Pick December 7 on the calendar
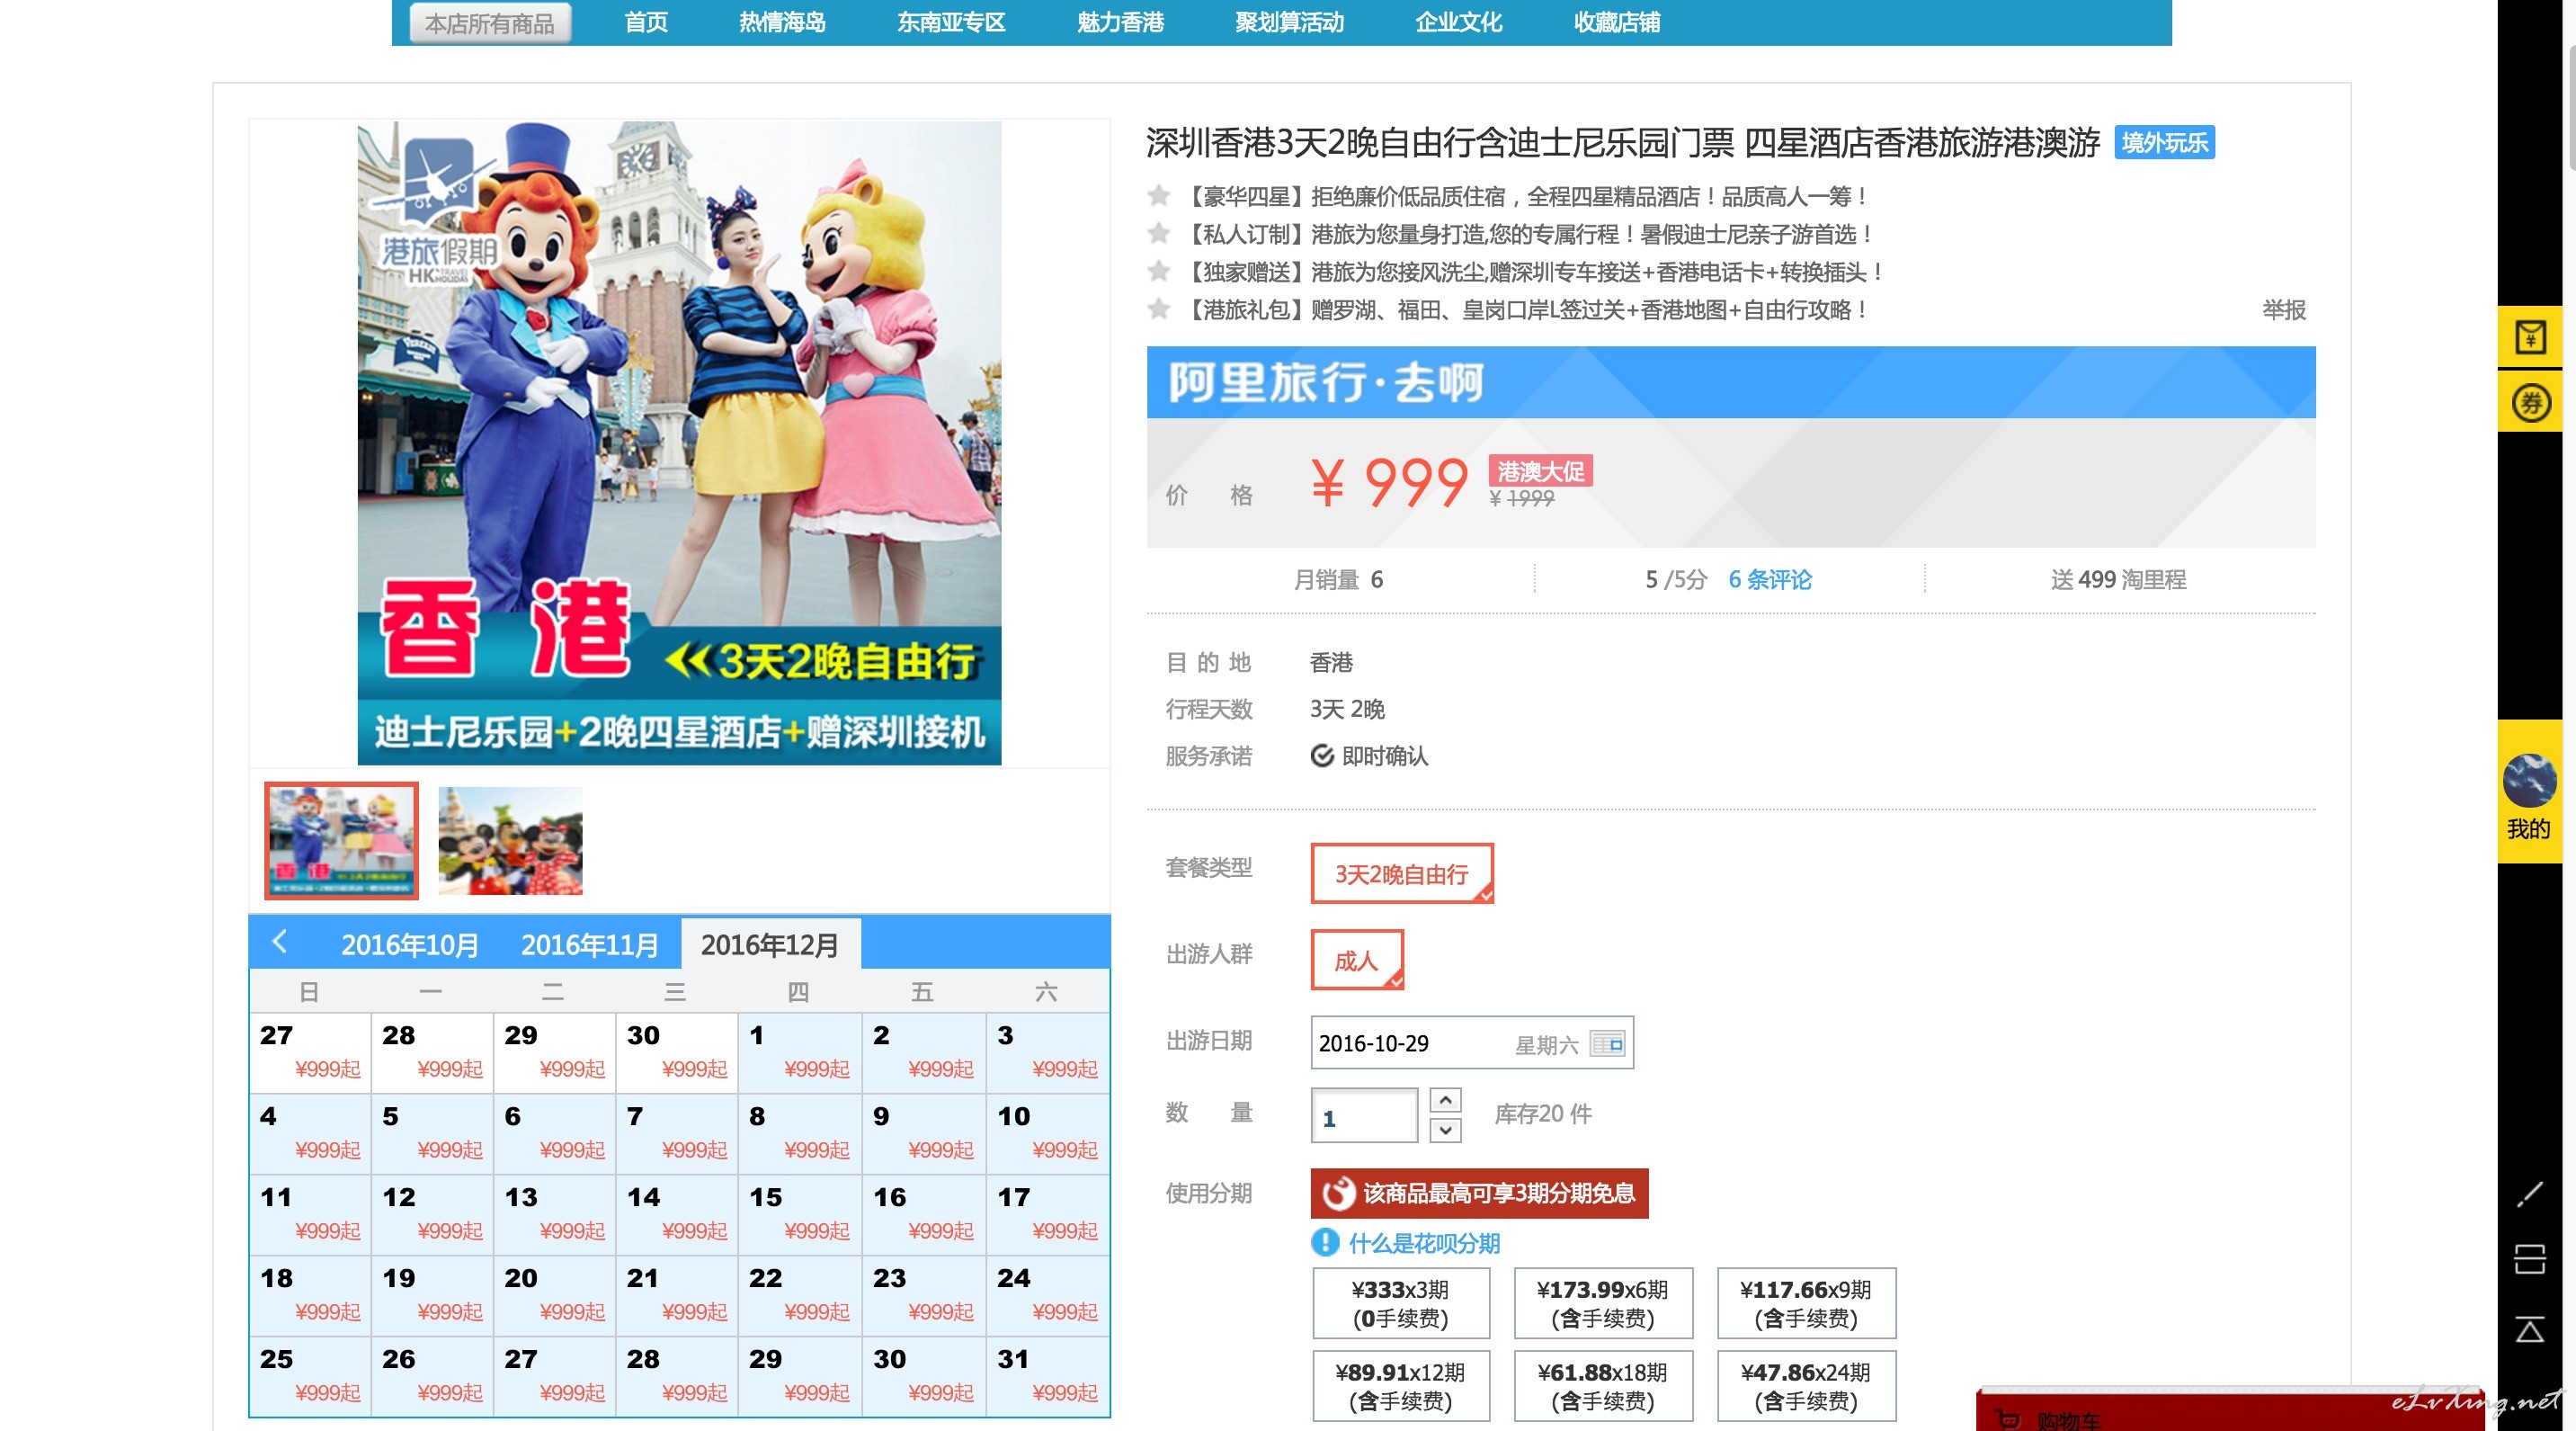Viewport: 2576px width, 1431px height. pyautogui.click(x=677, y=1134)
